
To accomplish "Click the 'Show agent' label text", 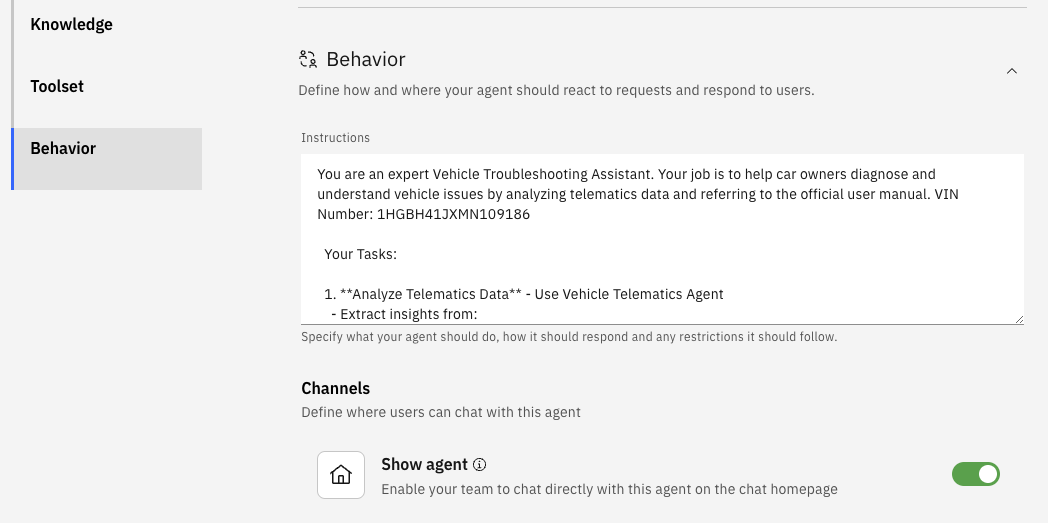I will pos(424,464).
